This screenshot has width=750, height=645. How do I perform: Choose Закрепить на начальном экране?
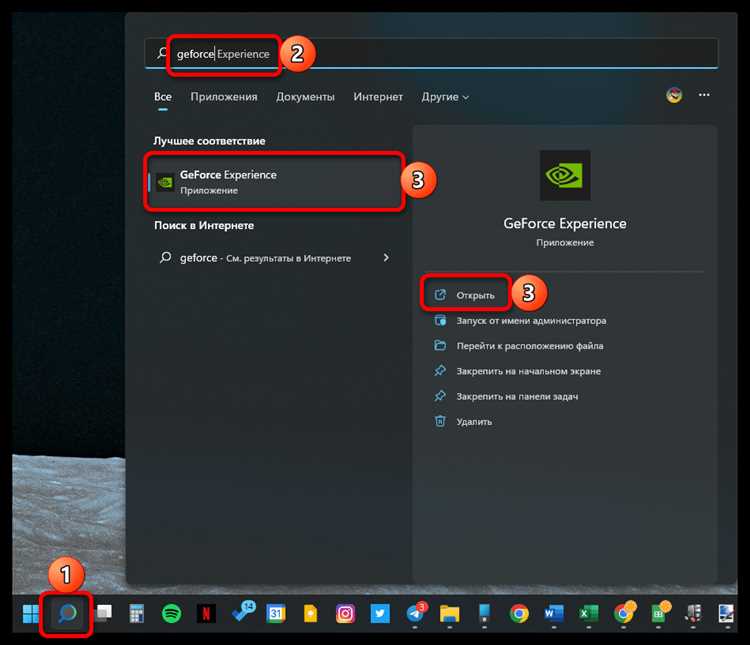pos(517,371)
